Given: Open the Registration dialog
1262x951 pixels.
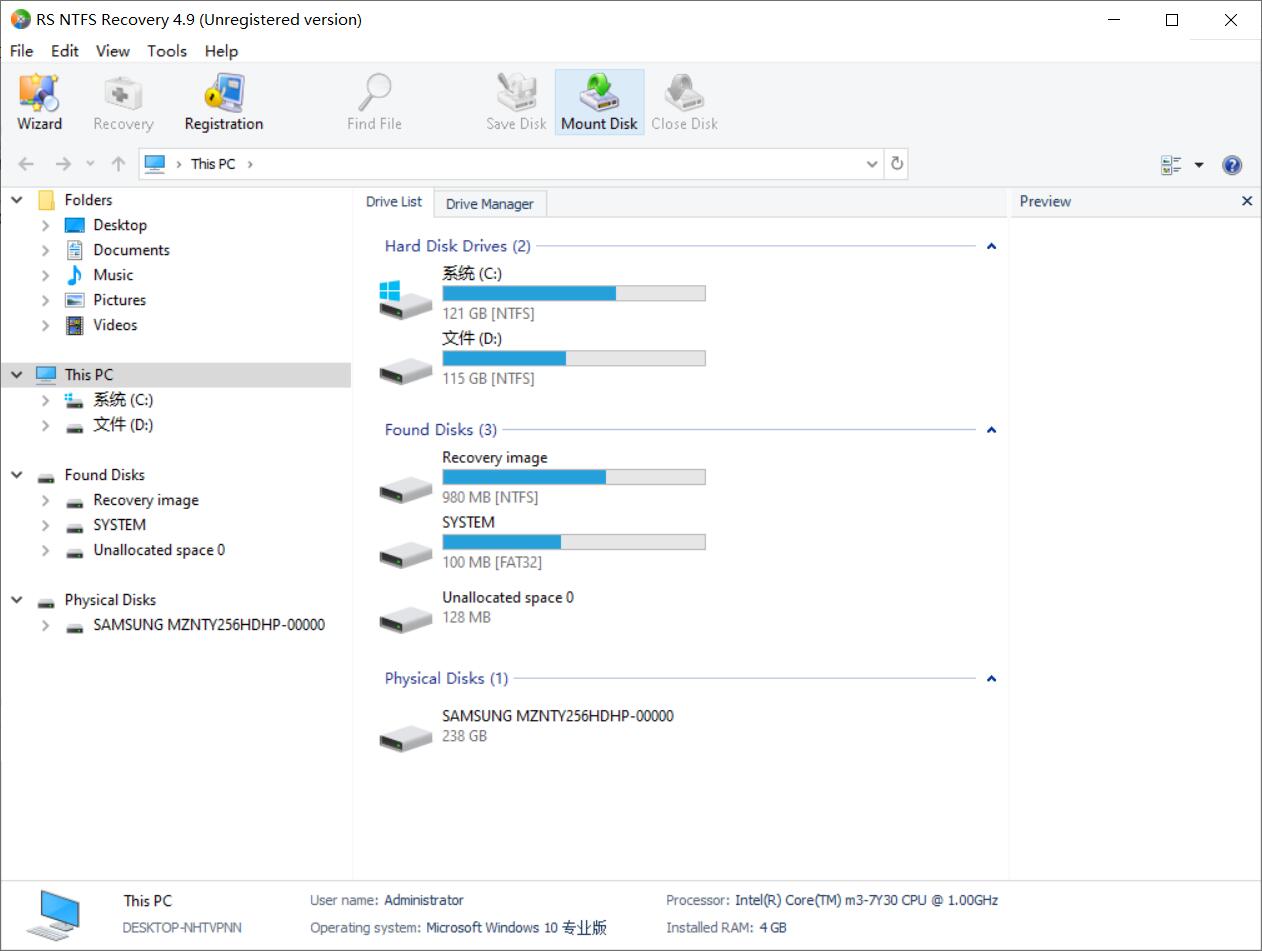Looking at the screenshot, I should coord(224,102).
